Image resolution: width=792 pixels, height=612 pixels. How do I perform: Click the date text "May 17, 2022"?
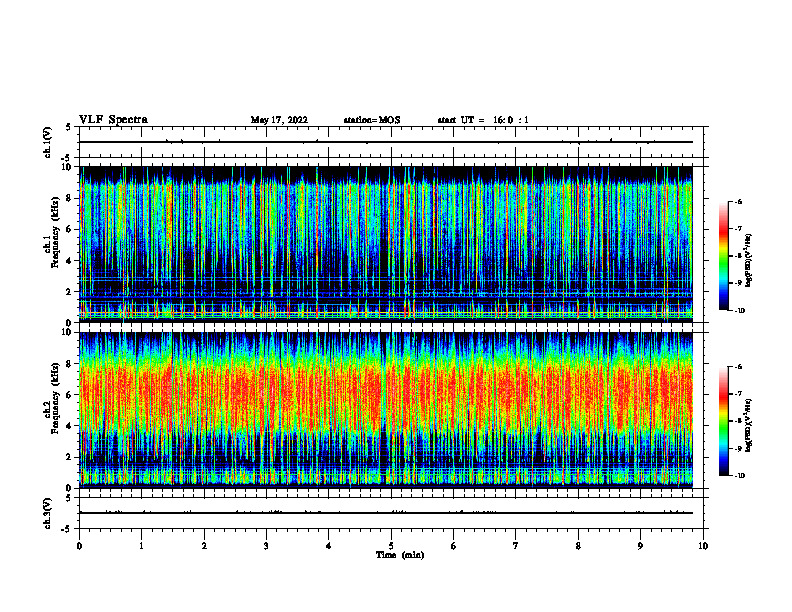pyautogui.click(x=279, y=120)
